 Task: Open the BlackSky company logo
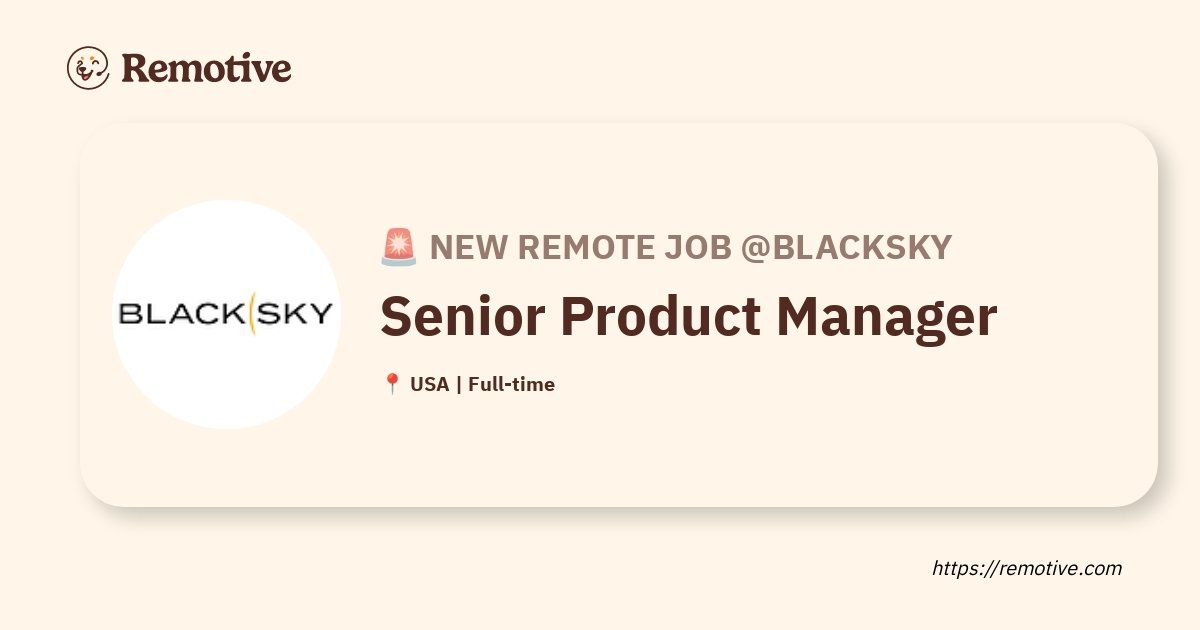(x=225, y=314)
